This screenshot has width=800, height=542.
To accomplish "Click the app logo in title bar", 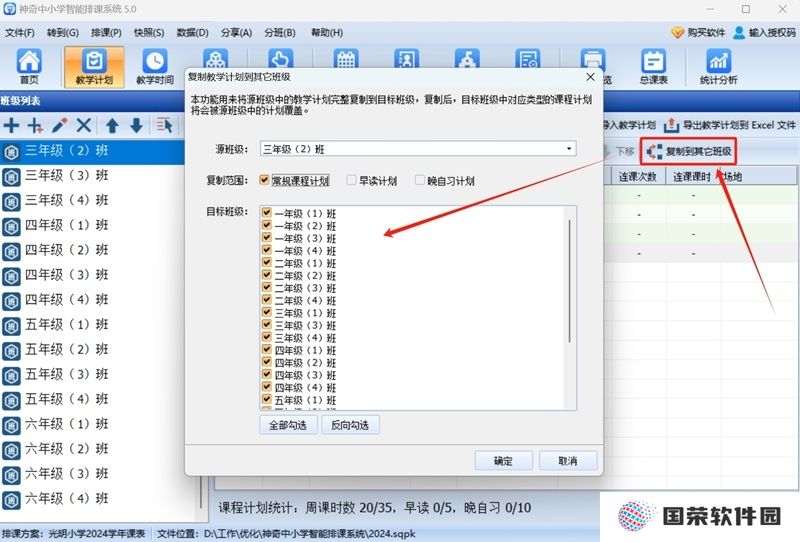I will (9, 9).
